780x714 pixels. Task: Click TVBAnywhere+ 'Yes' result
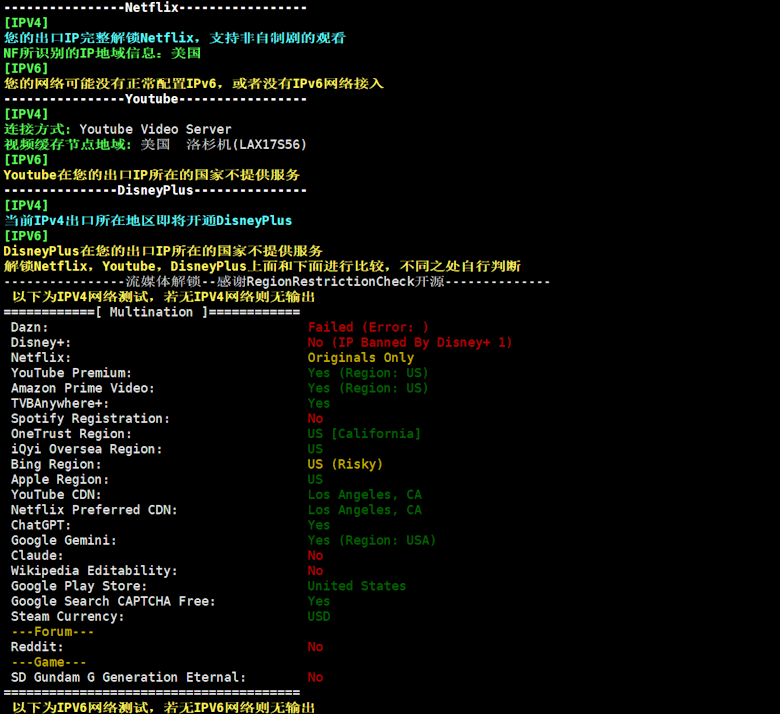[319, 404]
